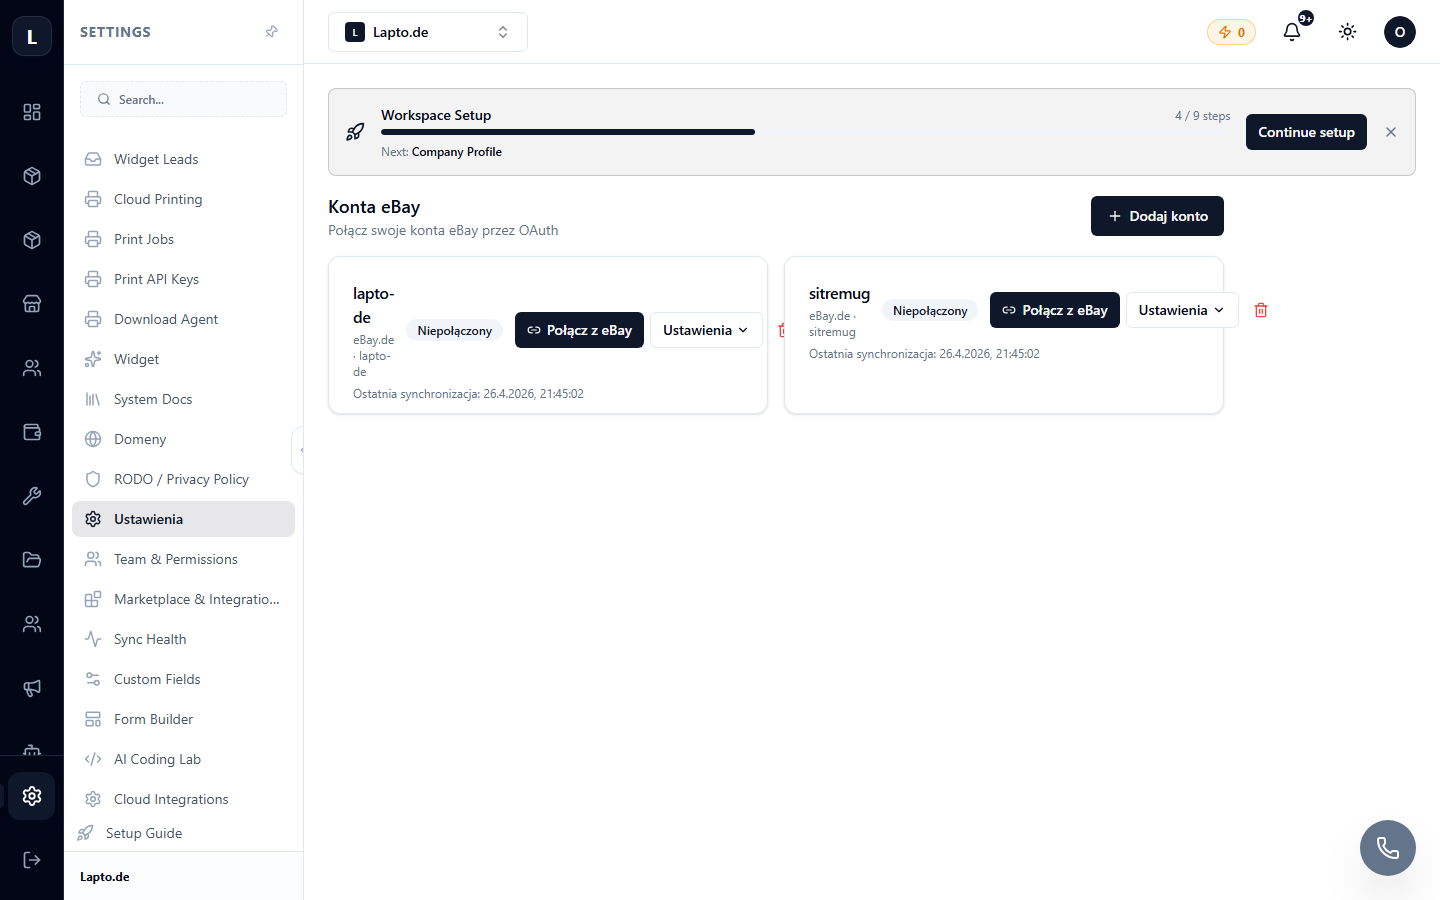
Task: Open AI Coding Lab
Action: (x=183, y=759)
